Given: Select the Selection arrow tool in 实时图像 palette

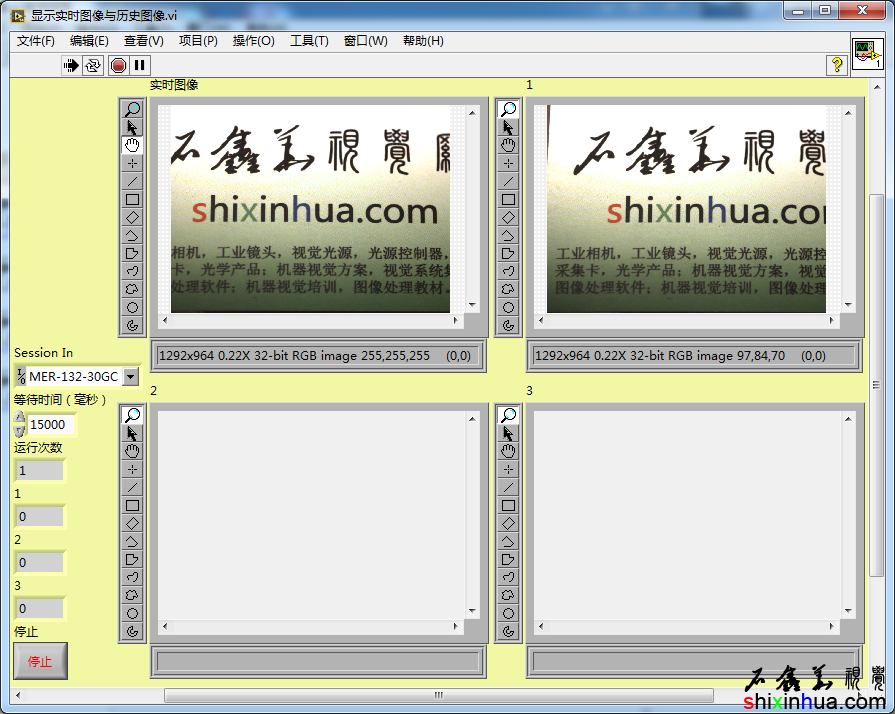Looking at the screenshot, I should [x=132, y=127].
